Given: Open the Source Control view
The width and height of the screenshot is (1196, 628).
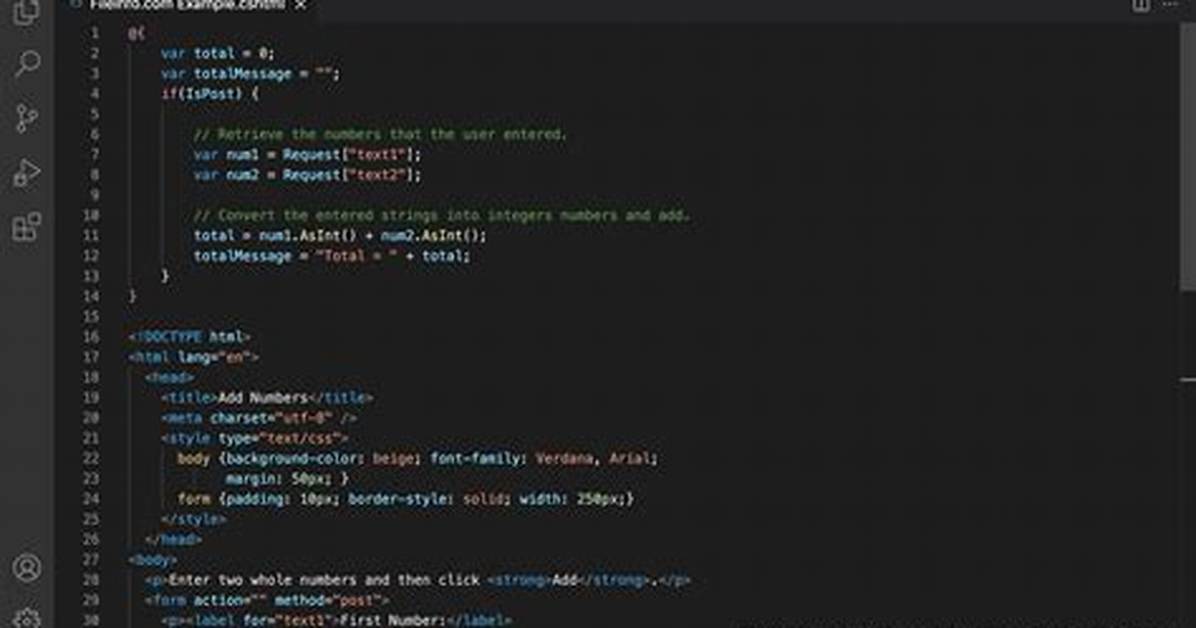Looking at the screenshot, I should 27,118.
